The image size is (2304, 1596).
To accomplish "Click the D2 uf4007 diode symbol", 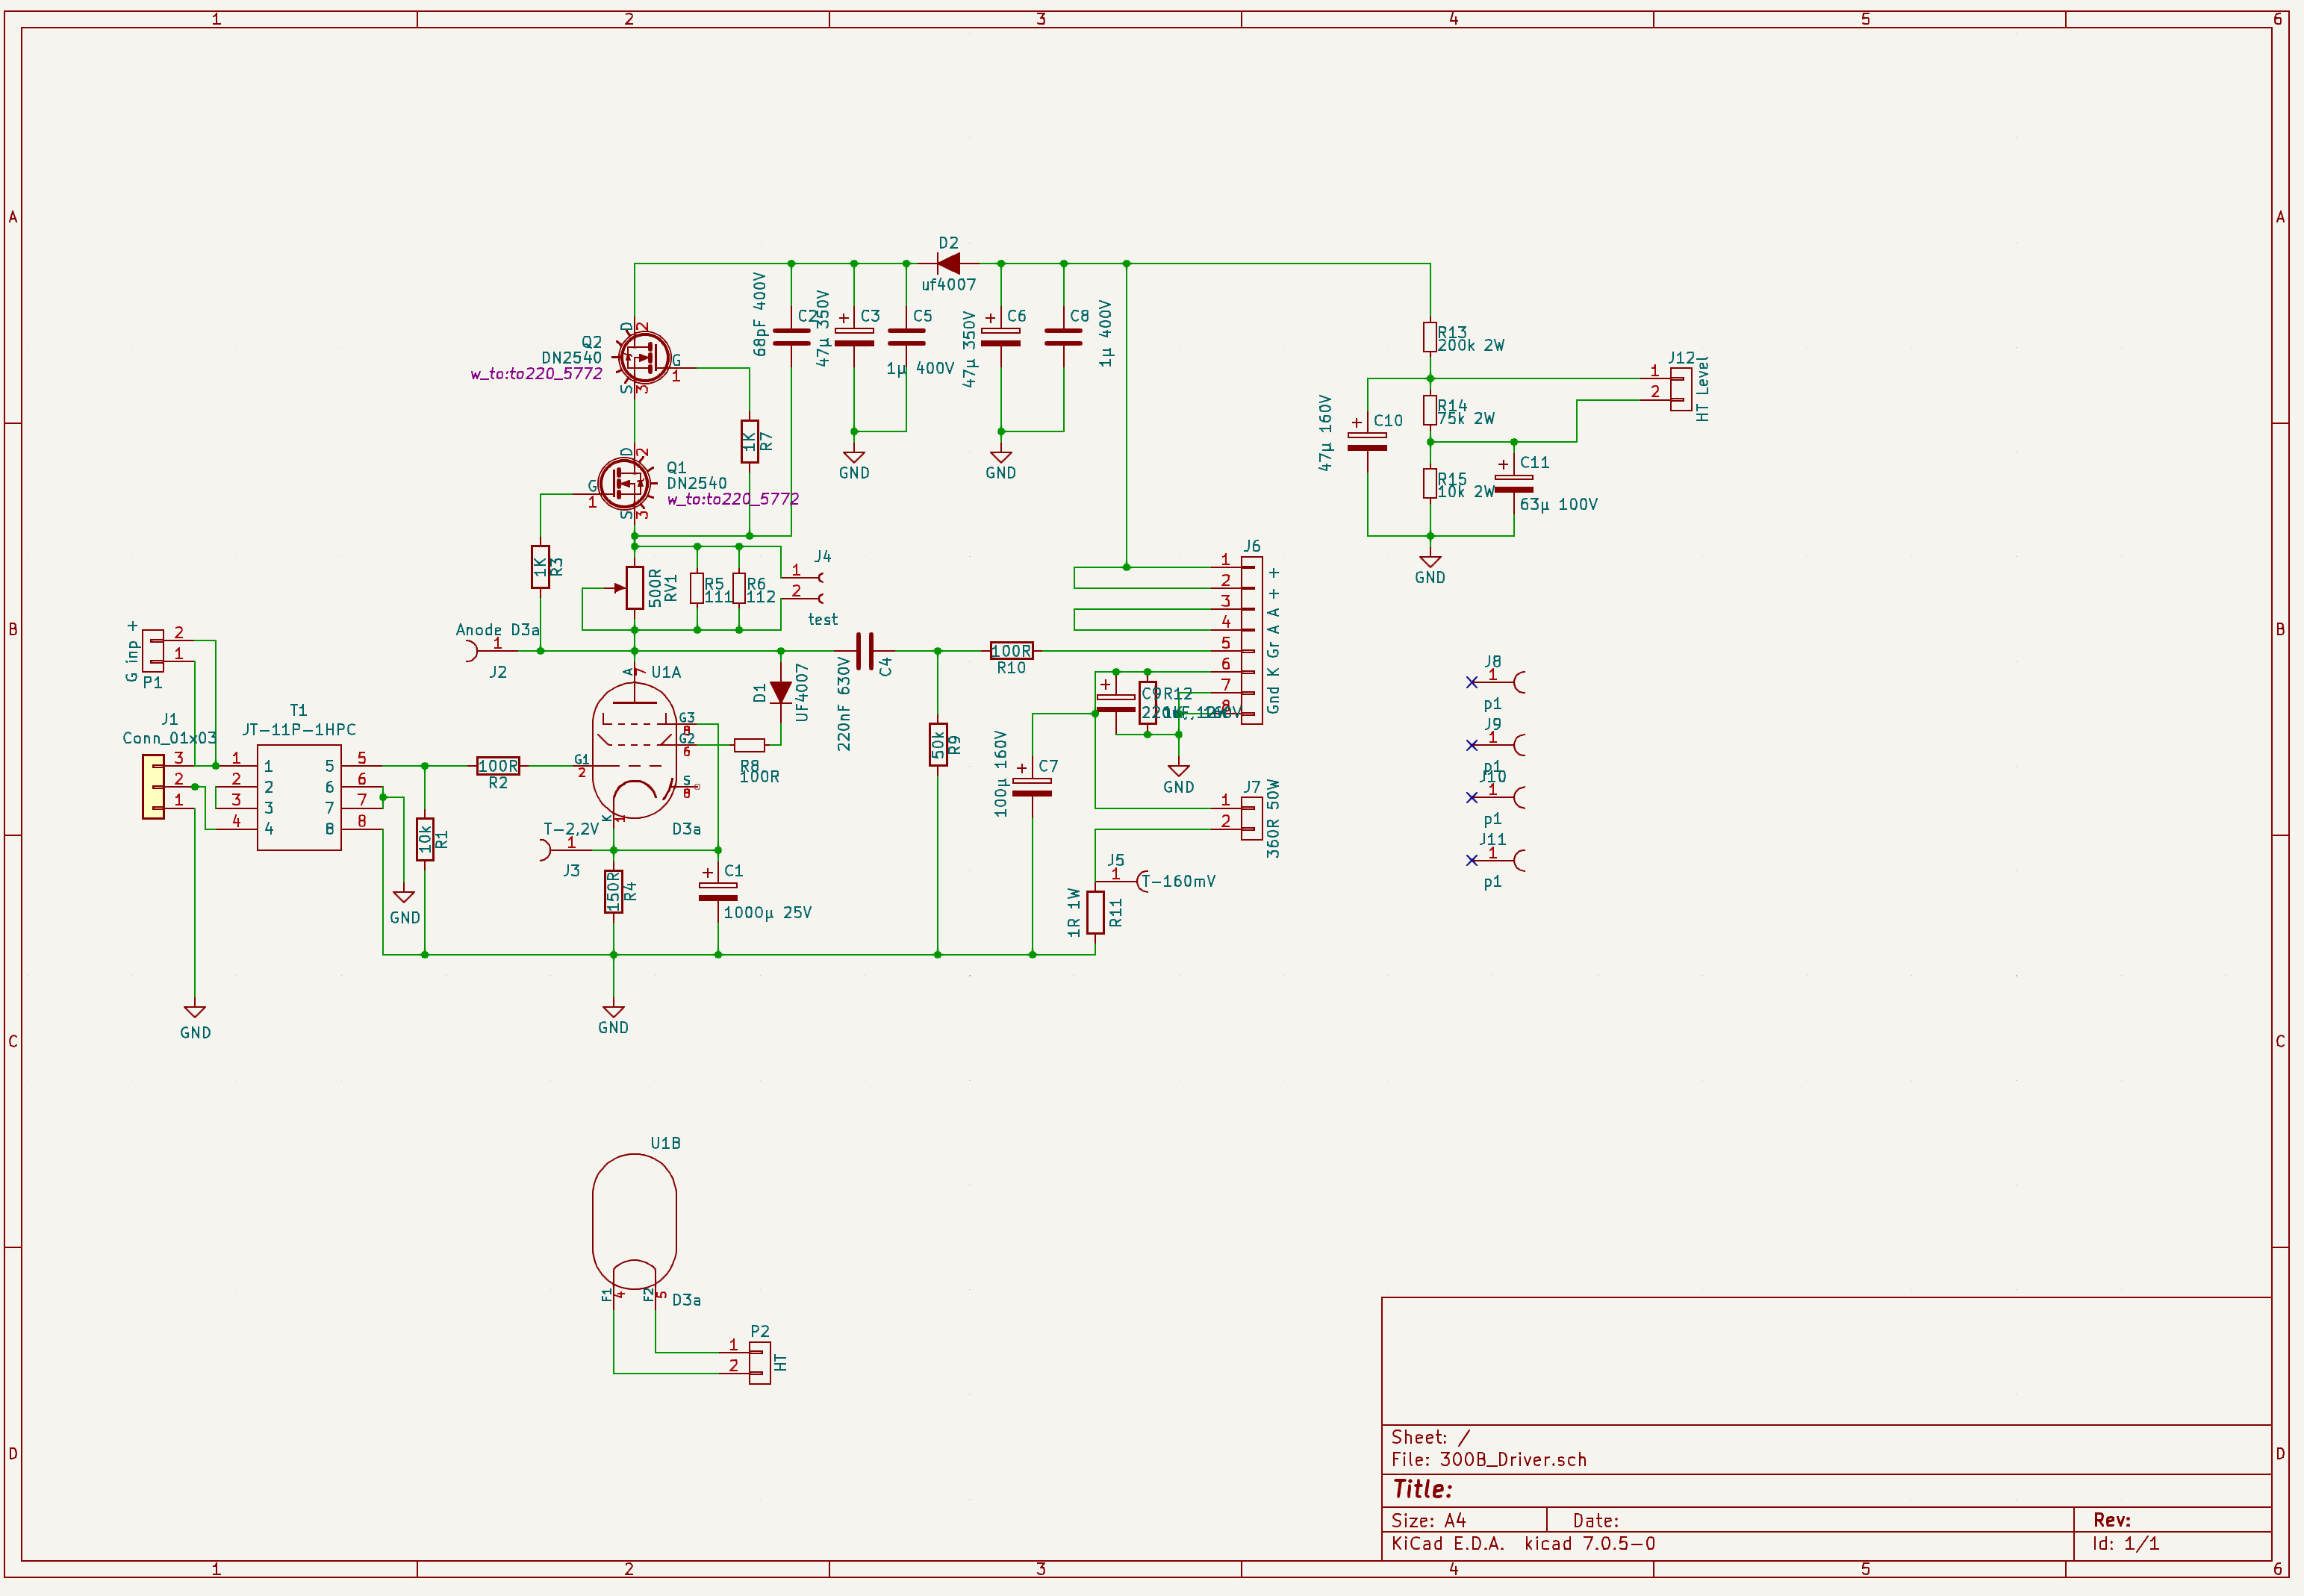I will pos(948,264).
